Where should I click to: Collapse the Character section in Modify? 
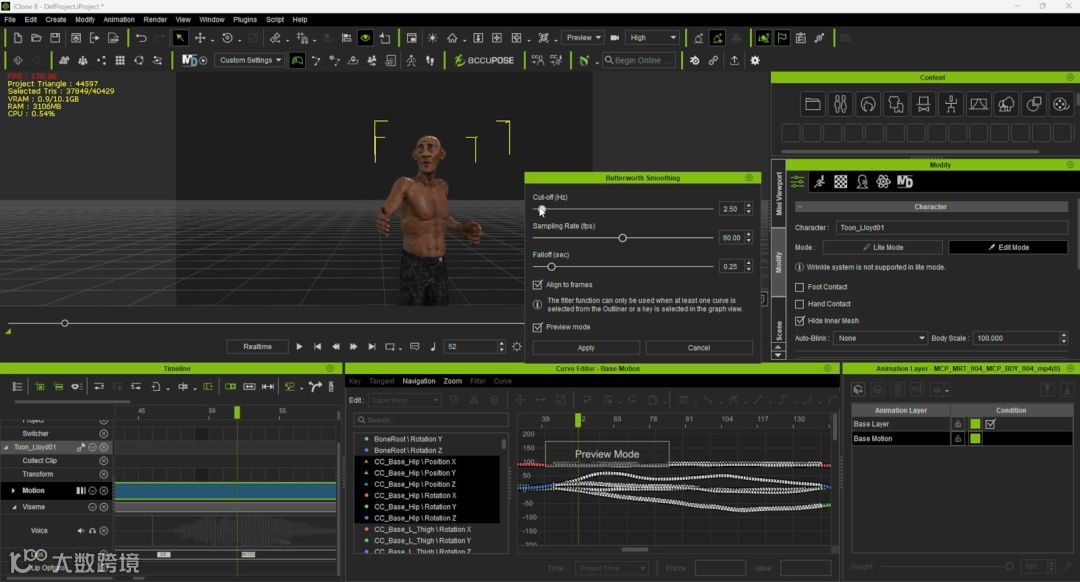[x=800, y=207]
